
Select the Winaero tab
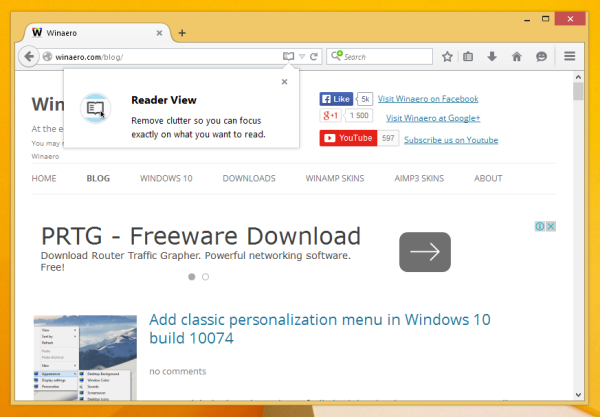[x=97, y=33]
